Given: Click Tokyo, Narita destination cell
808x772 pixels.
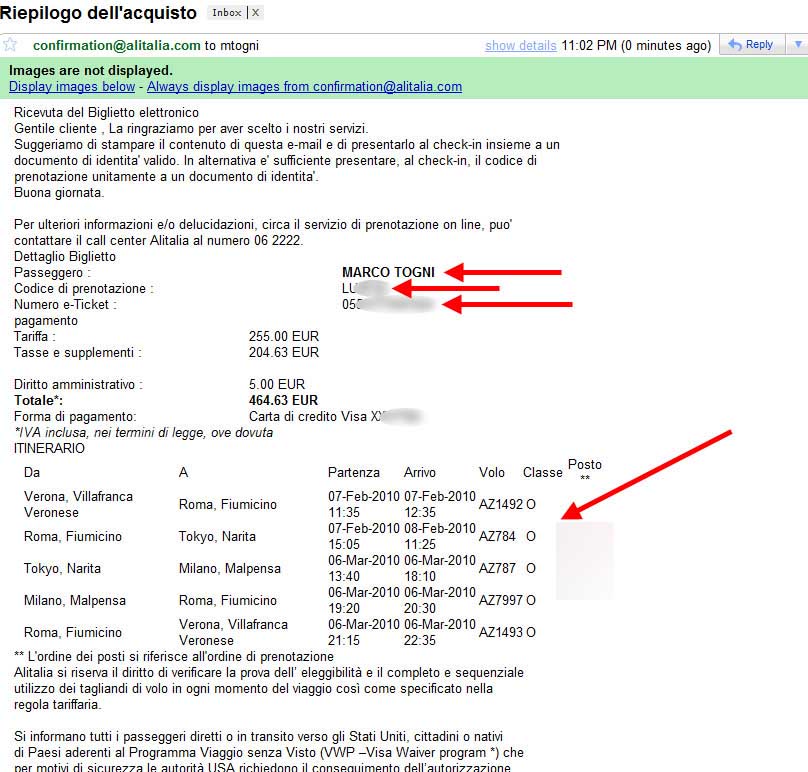Looking at the screenshot, I should pos(217,536).
